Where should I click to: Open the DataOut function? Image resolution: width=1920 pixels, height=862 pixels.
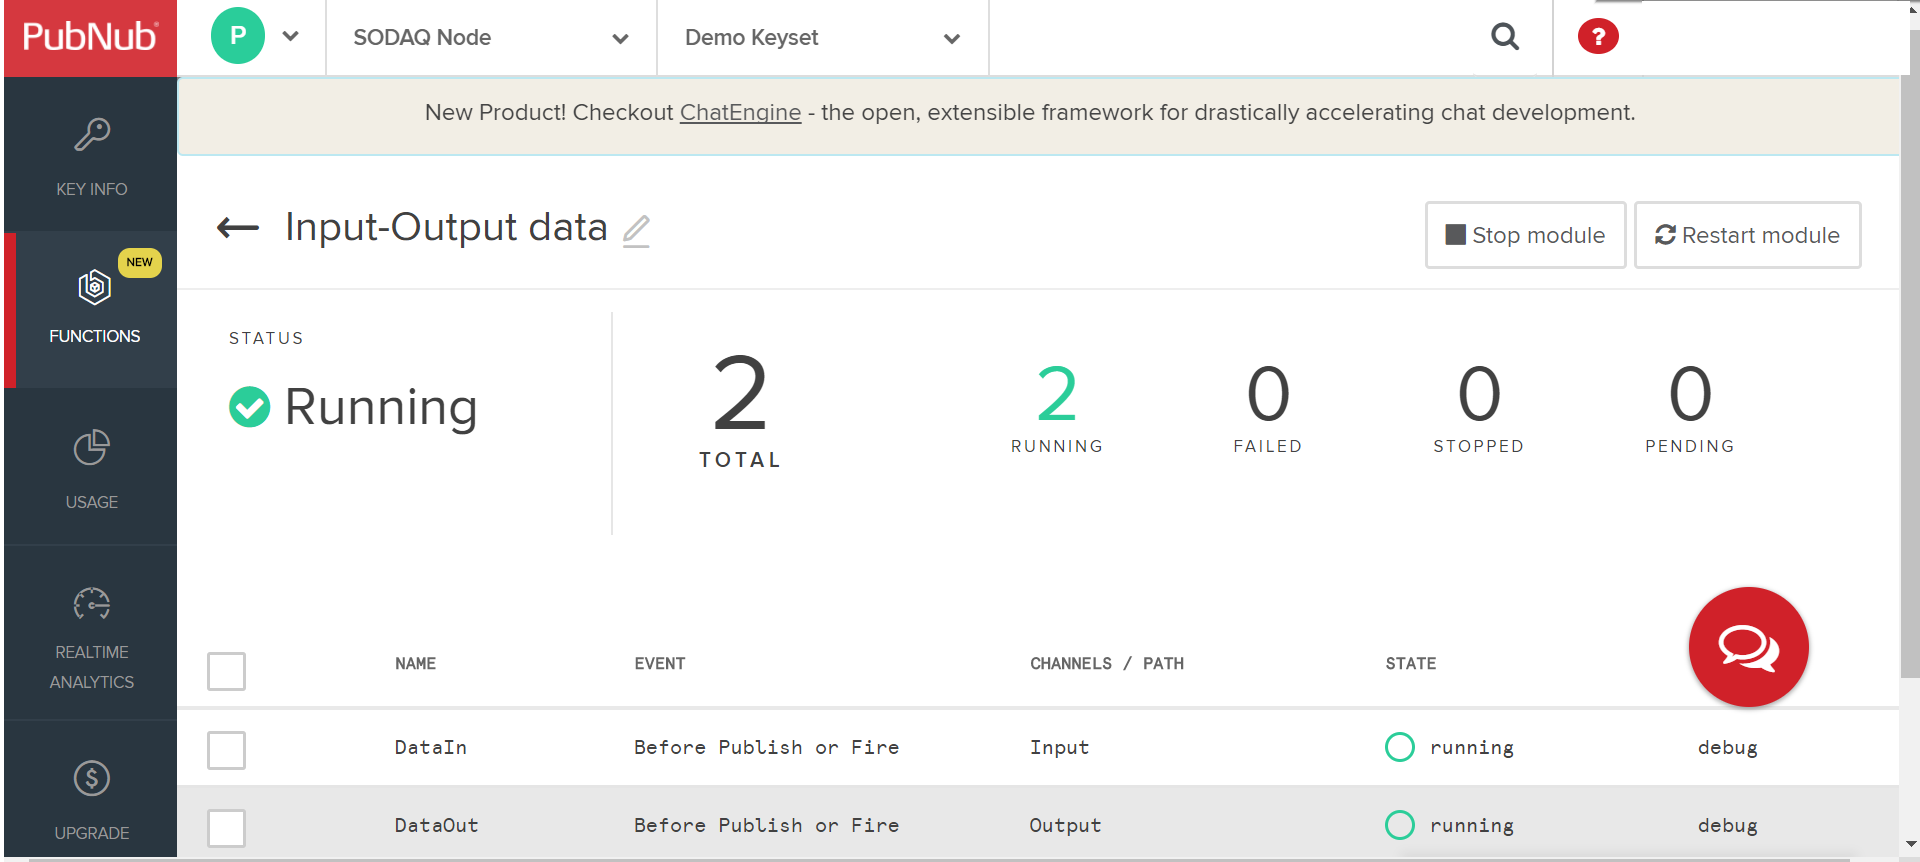[x=436, y=825]
